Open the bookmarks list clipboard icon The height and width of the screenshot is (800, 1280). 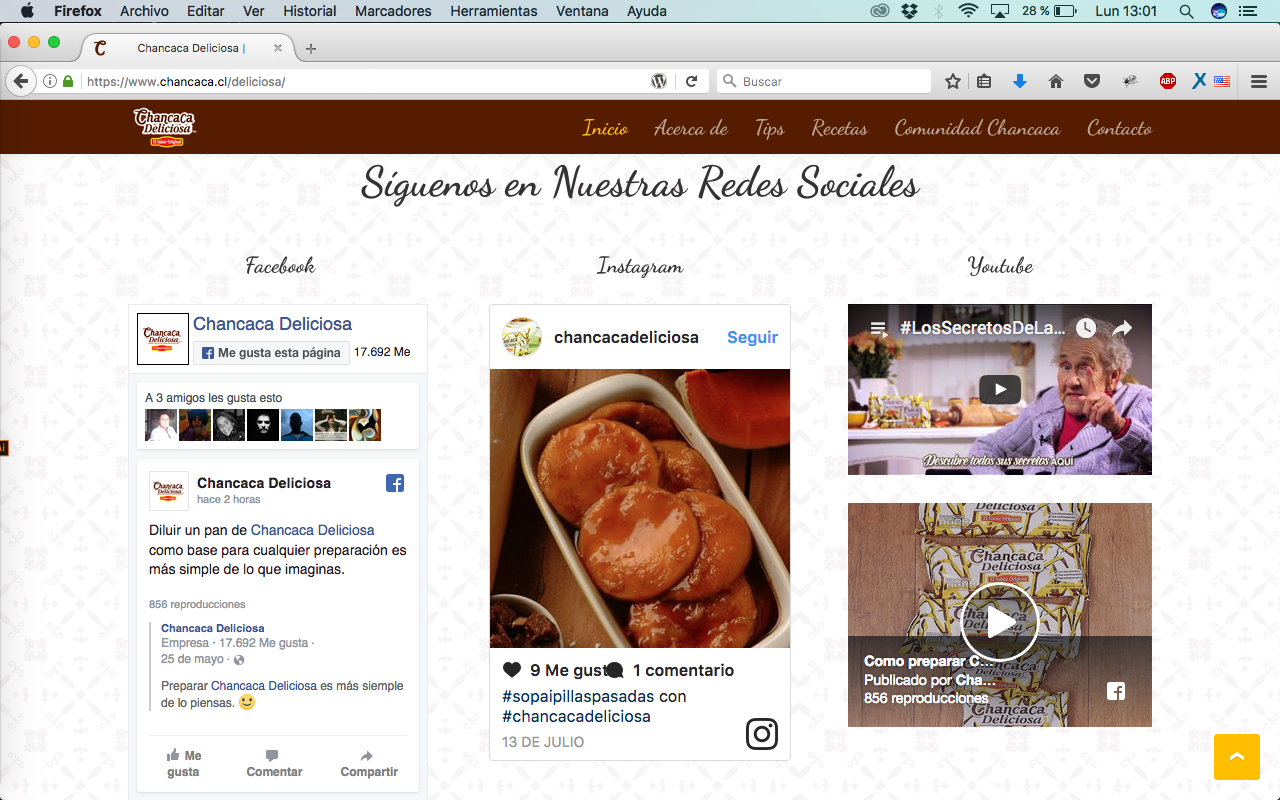(x=984, y=81)
